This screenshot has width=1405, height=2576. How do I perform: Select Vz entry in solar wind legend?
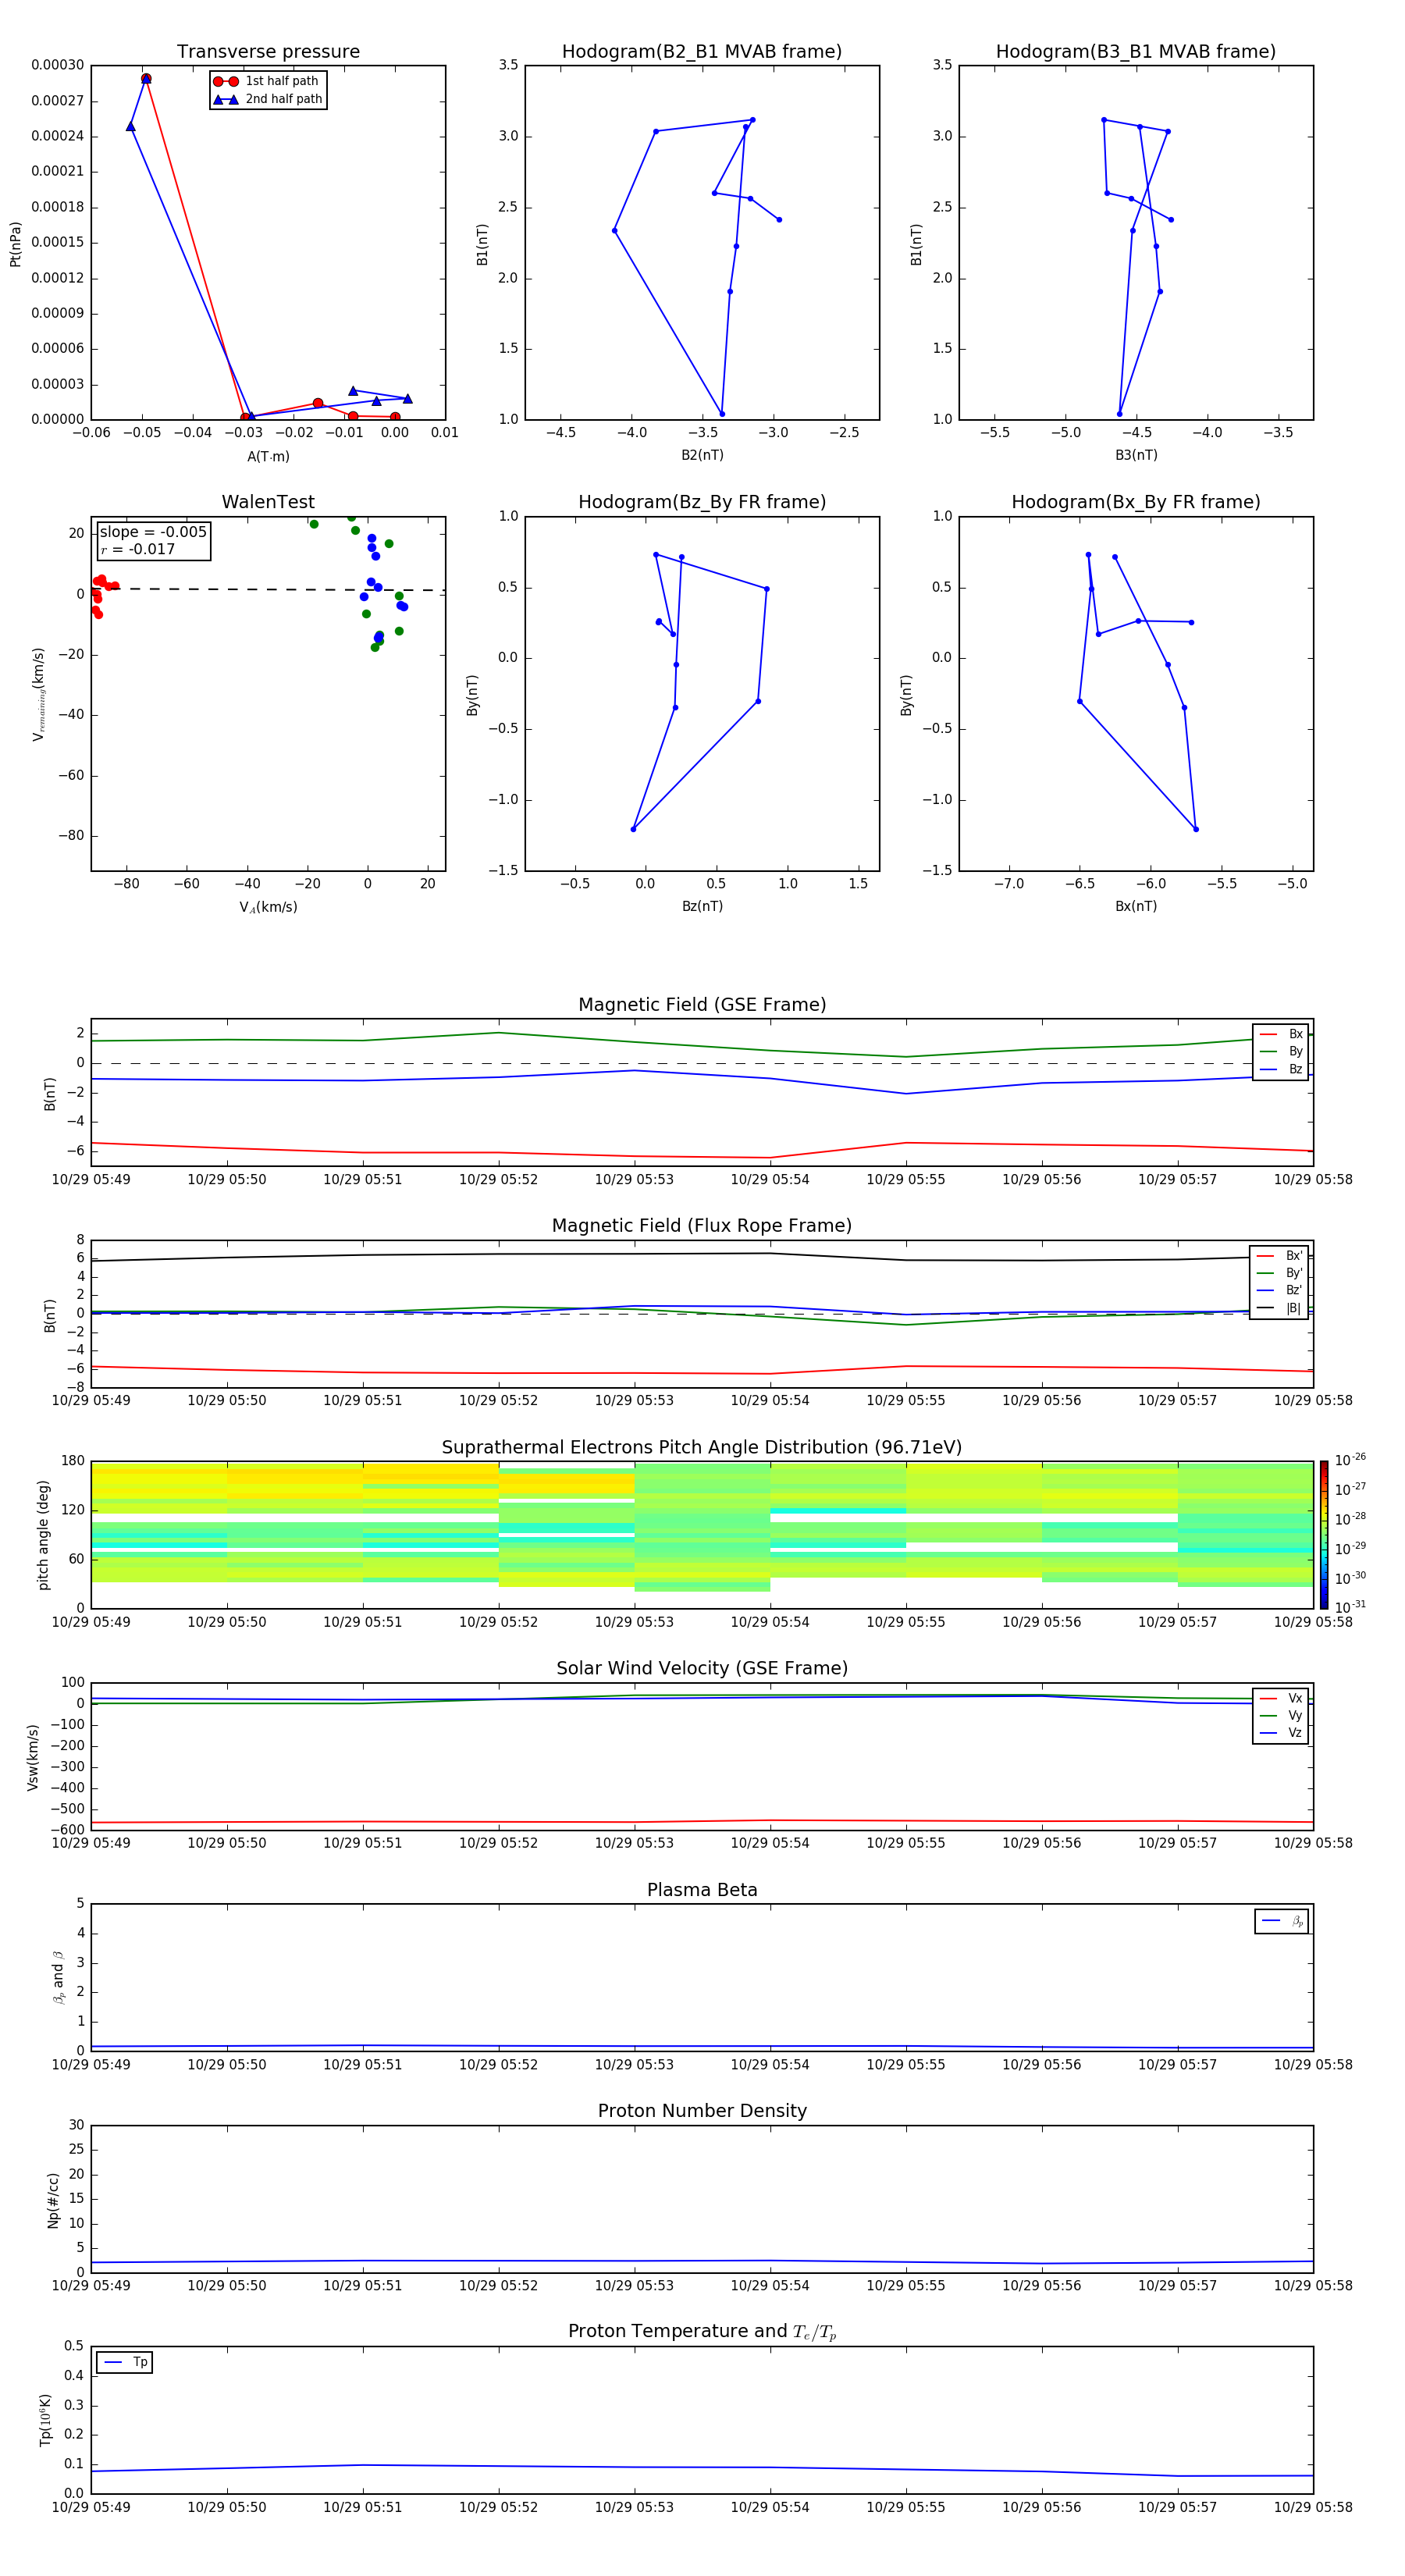[1281, 1732]
